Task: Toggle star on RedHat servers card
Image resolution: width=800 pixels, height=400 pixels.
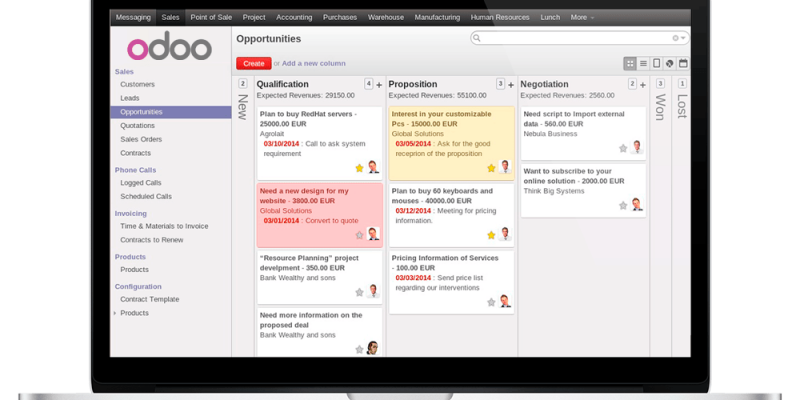Action: pyautogui.click(x=359, y=168)
